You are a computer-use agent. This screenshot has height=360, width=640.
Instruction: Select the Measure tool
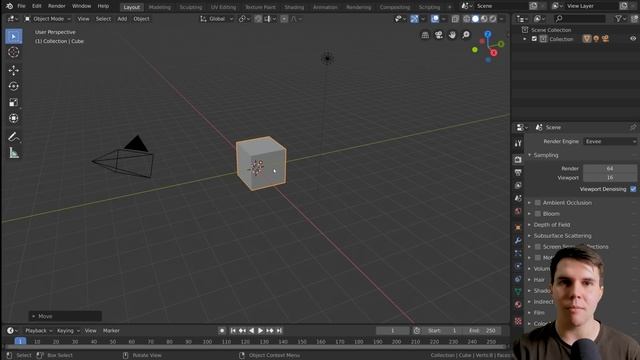click(13, 153)
